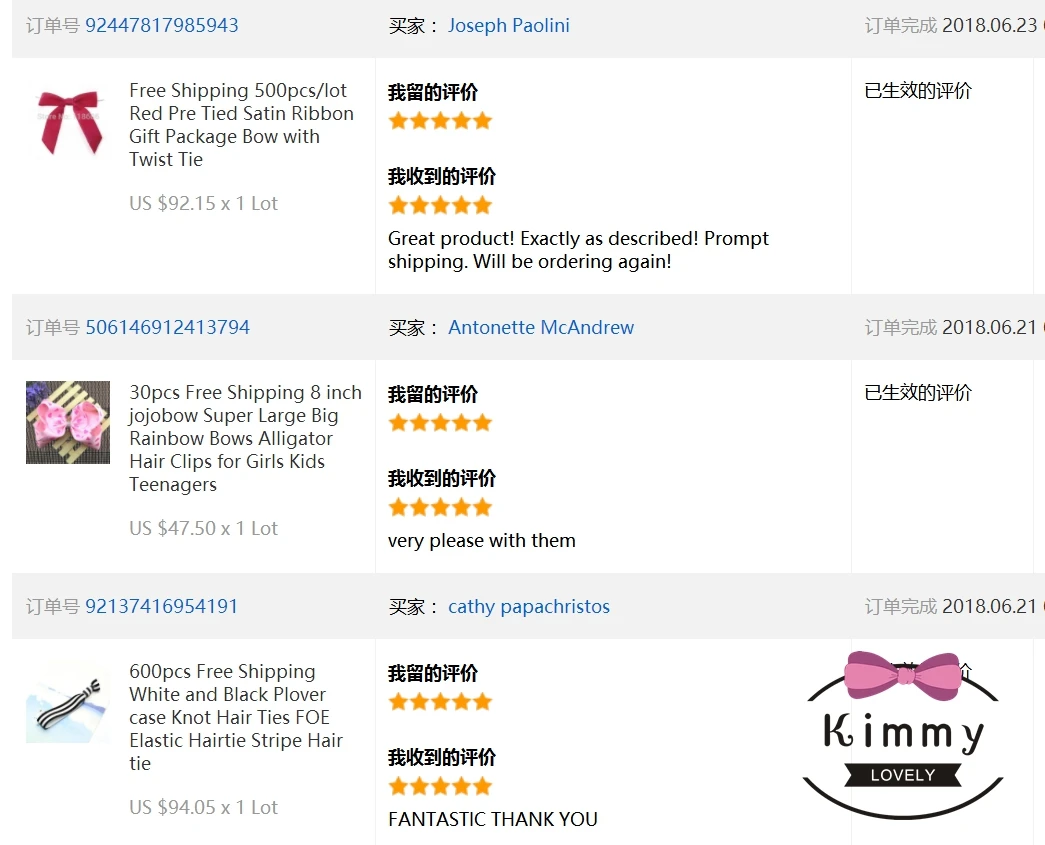The width and height of the screenshot is (1045, 845).
Task: Open order number 92137416954191
Action: pyautogui.click(x=162, y=607)
